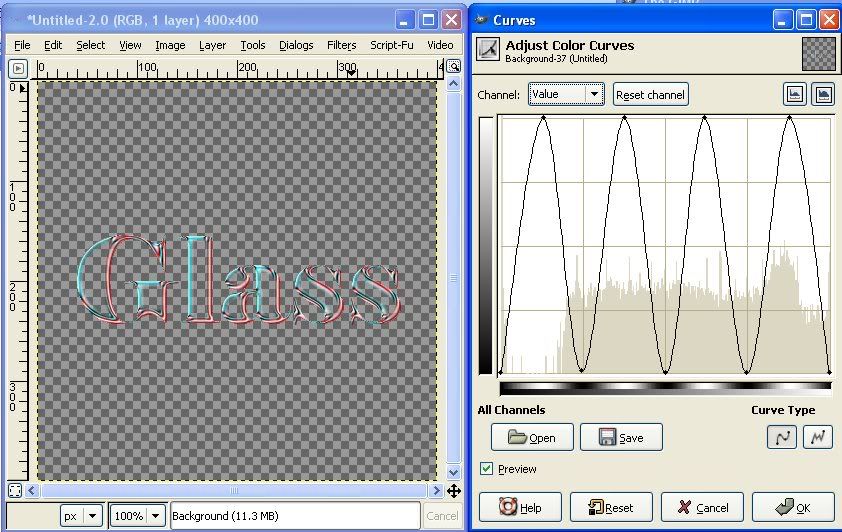
Task: Open the File menu
Action: click(x=22, y=45)
